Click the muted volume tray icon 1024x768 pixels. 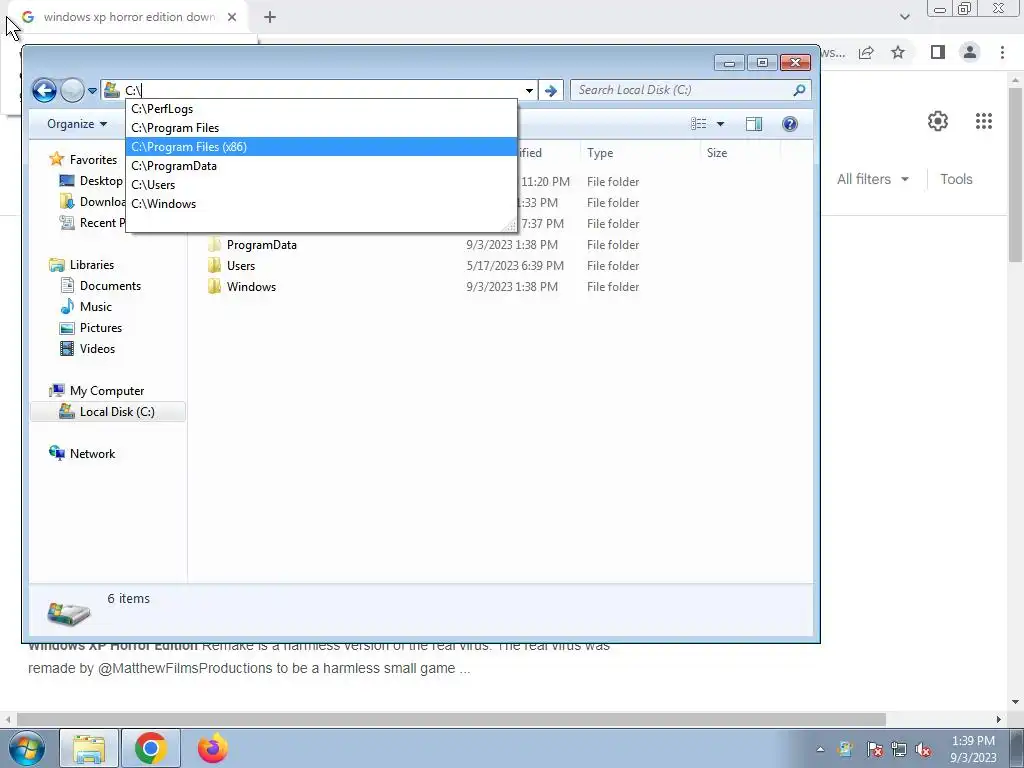click(923, 750)
